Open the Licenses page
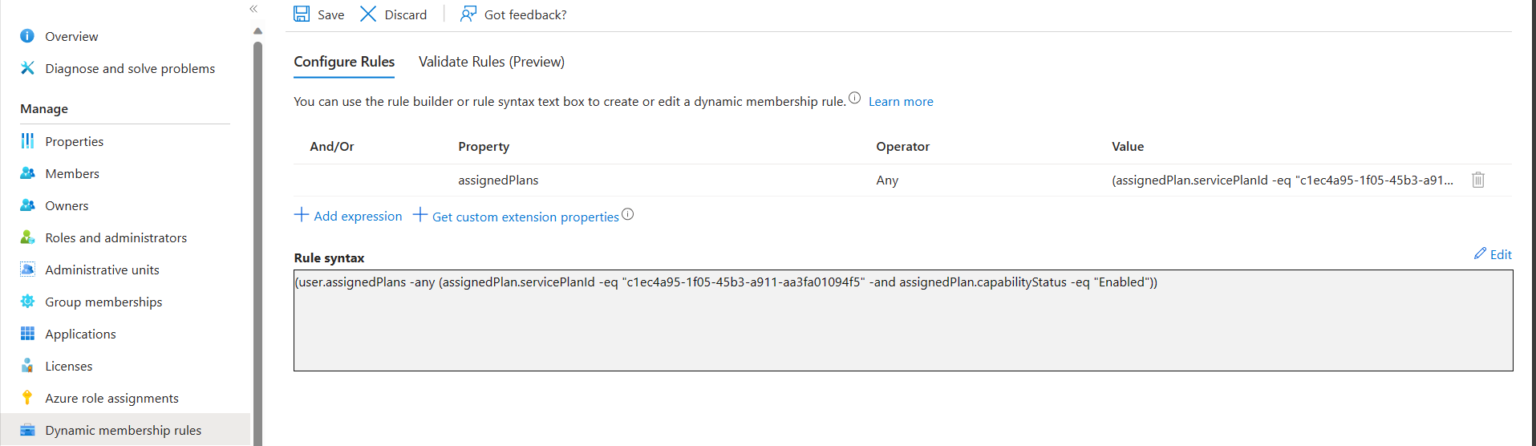The image size is (1536, 446). click(70, 366)
